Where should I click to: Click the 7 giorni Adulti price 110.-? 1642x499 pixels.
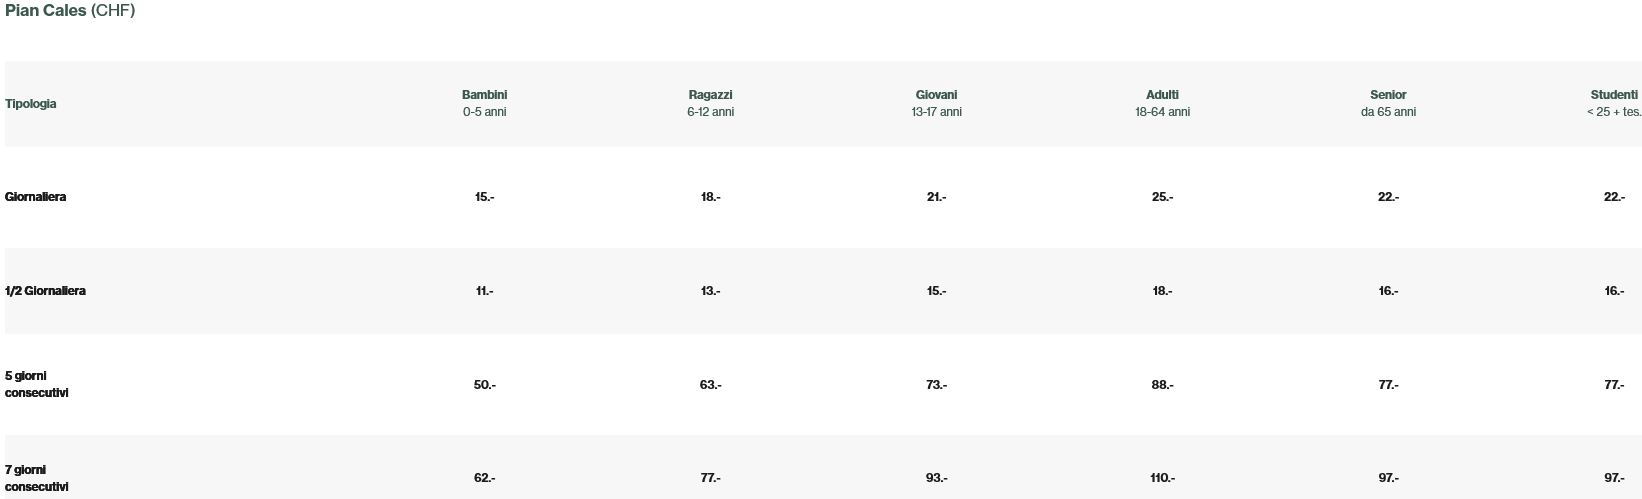(1163, 478)
